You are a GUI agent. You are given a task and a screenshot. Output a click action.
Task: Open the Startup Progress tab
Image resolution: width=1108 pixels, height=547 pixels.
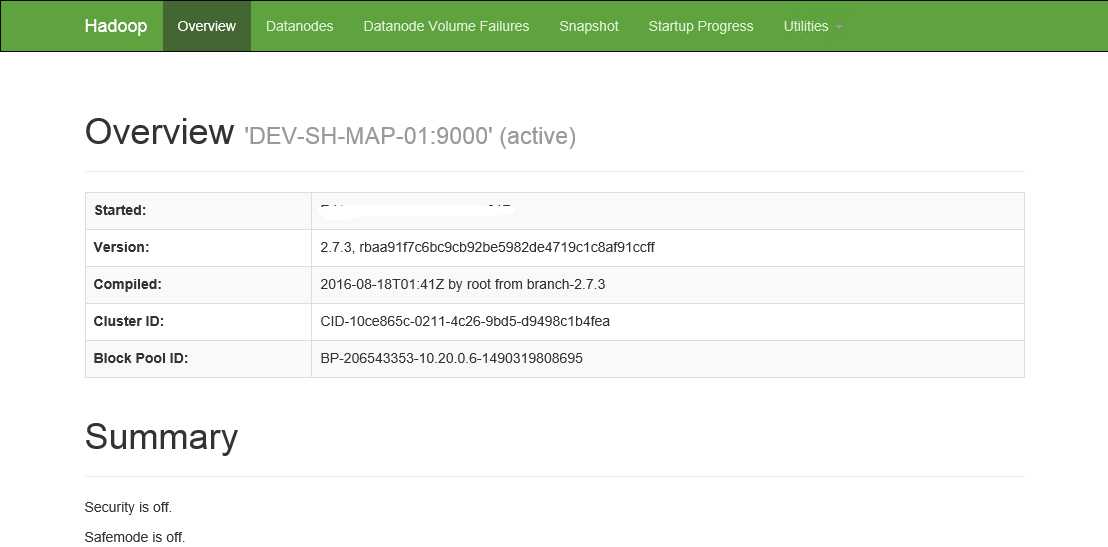tap(701, 26)
